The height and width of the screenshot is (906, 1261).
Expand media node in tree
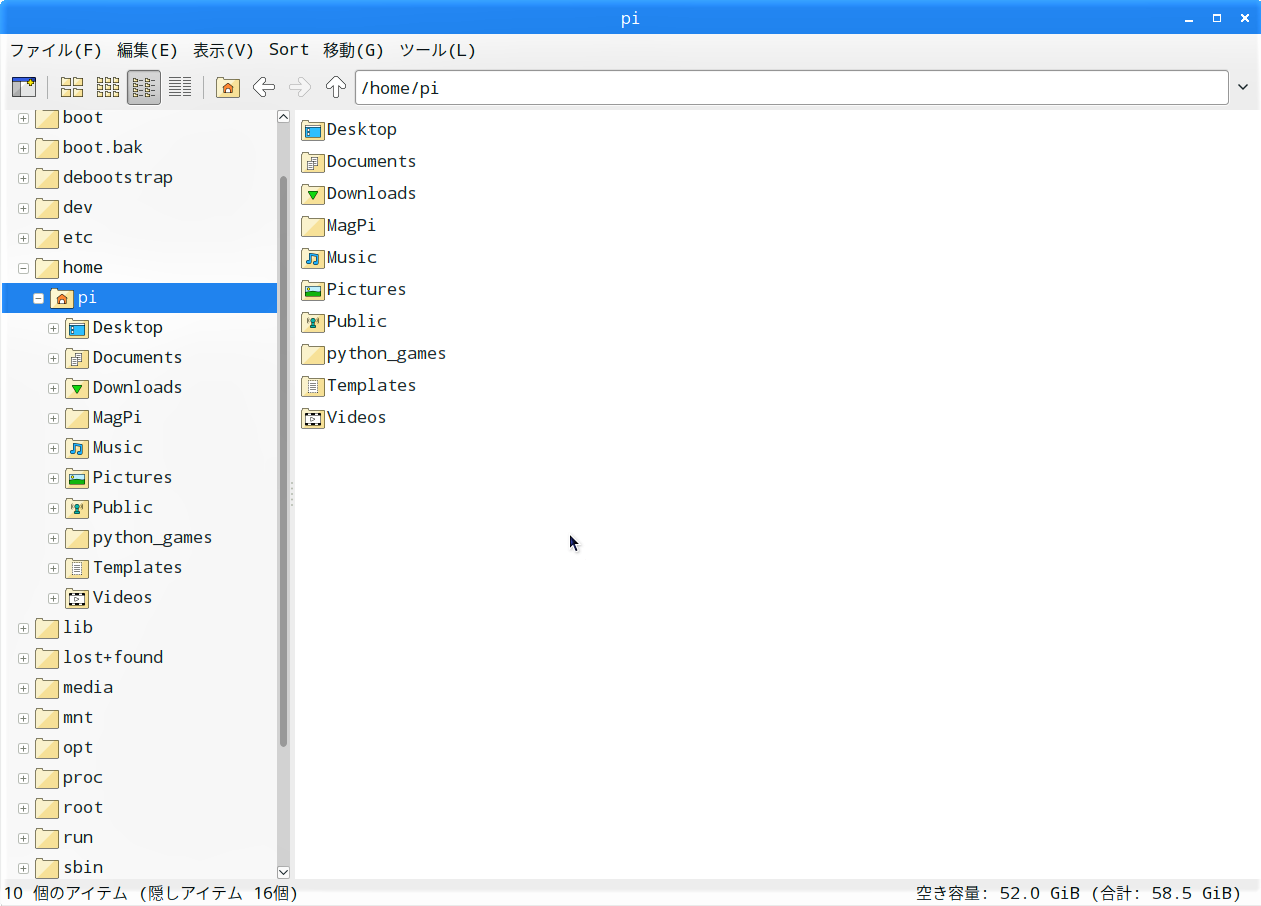(23, 688)
